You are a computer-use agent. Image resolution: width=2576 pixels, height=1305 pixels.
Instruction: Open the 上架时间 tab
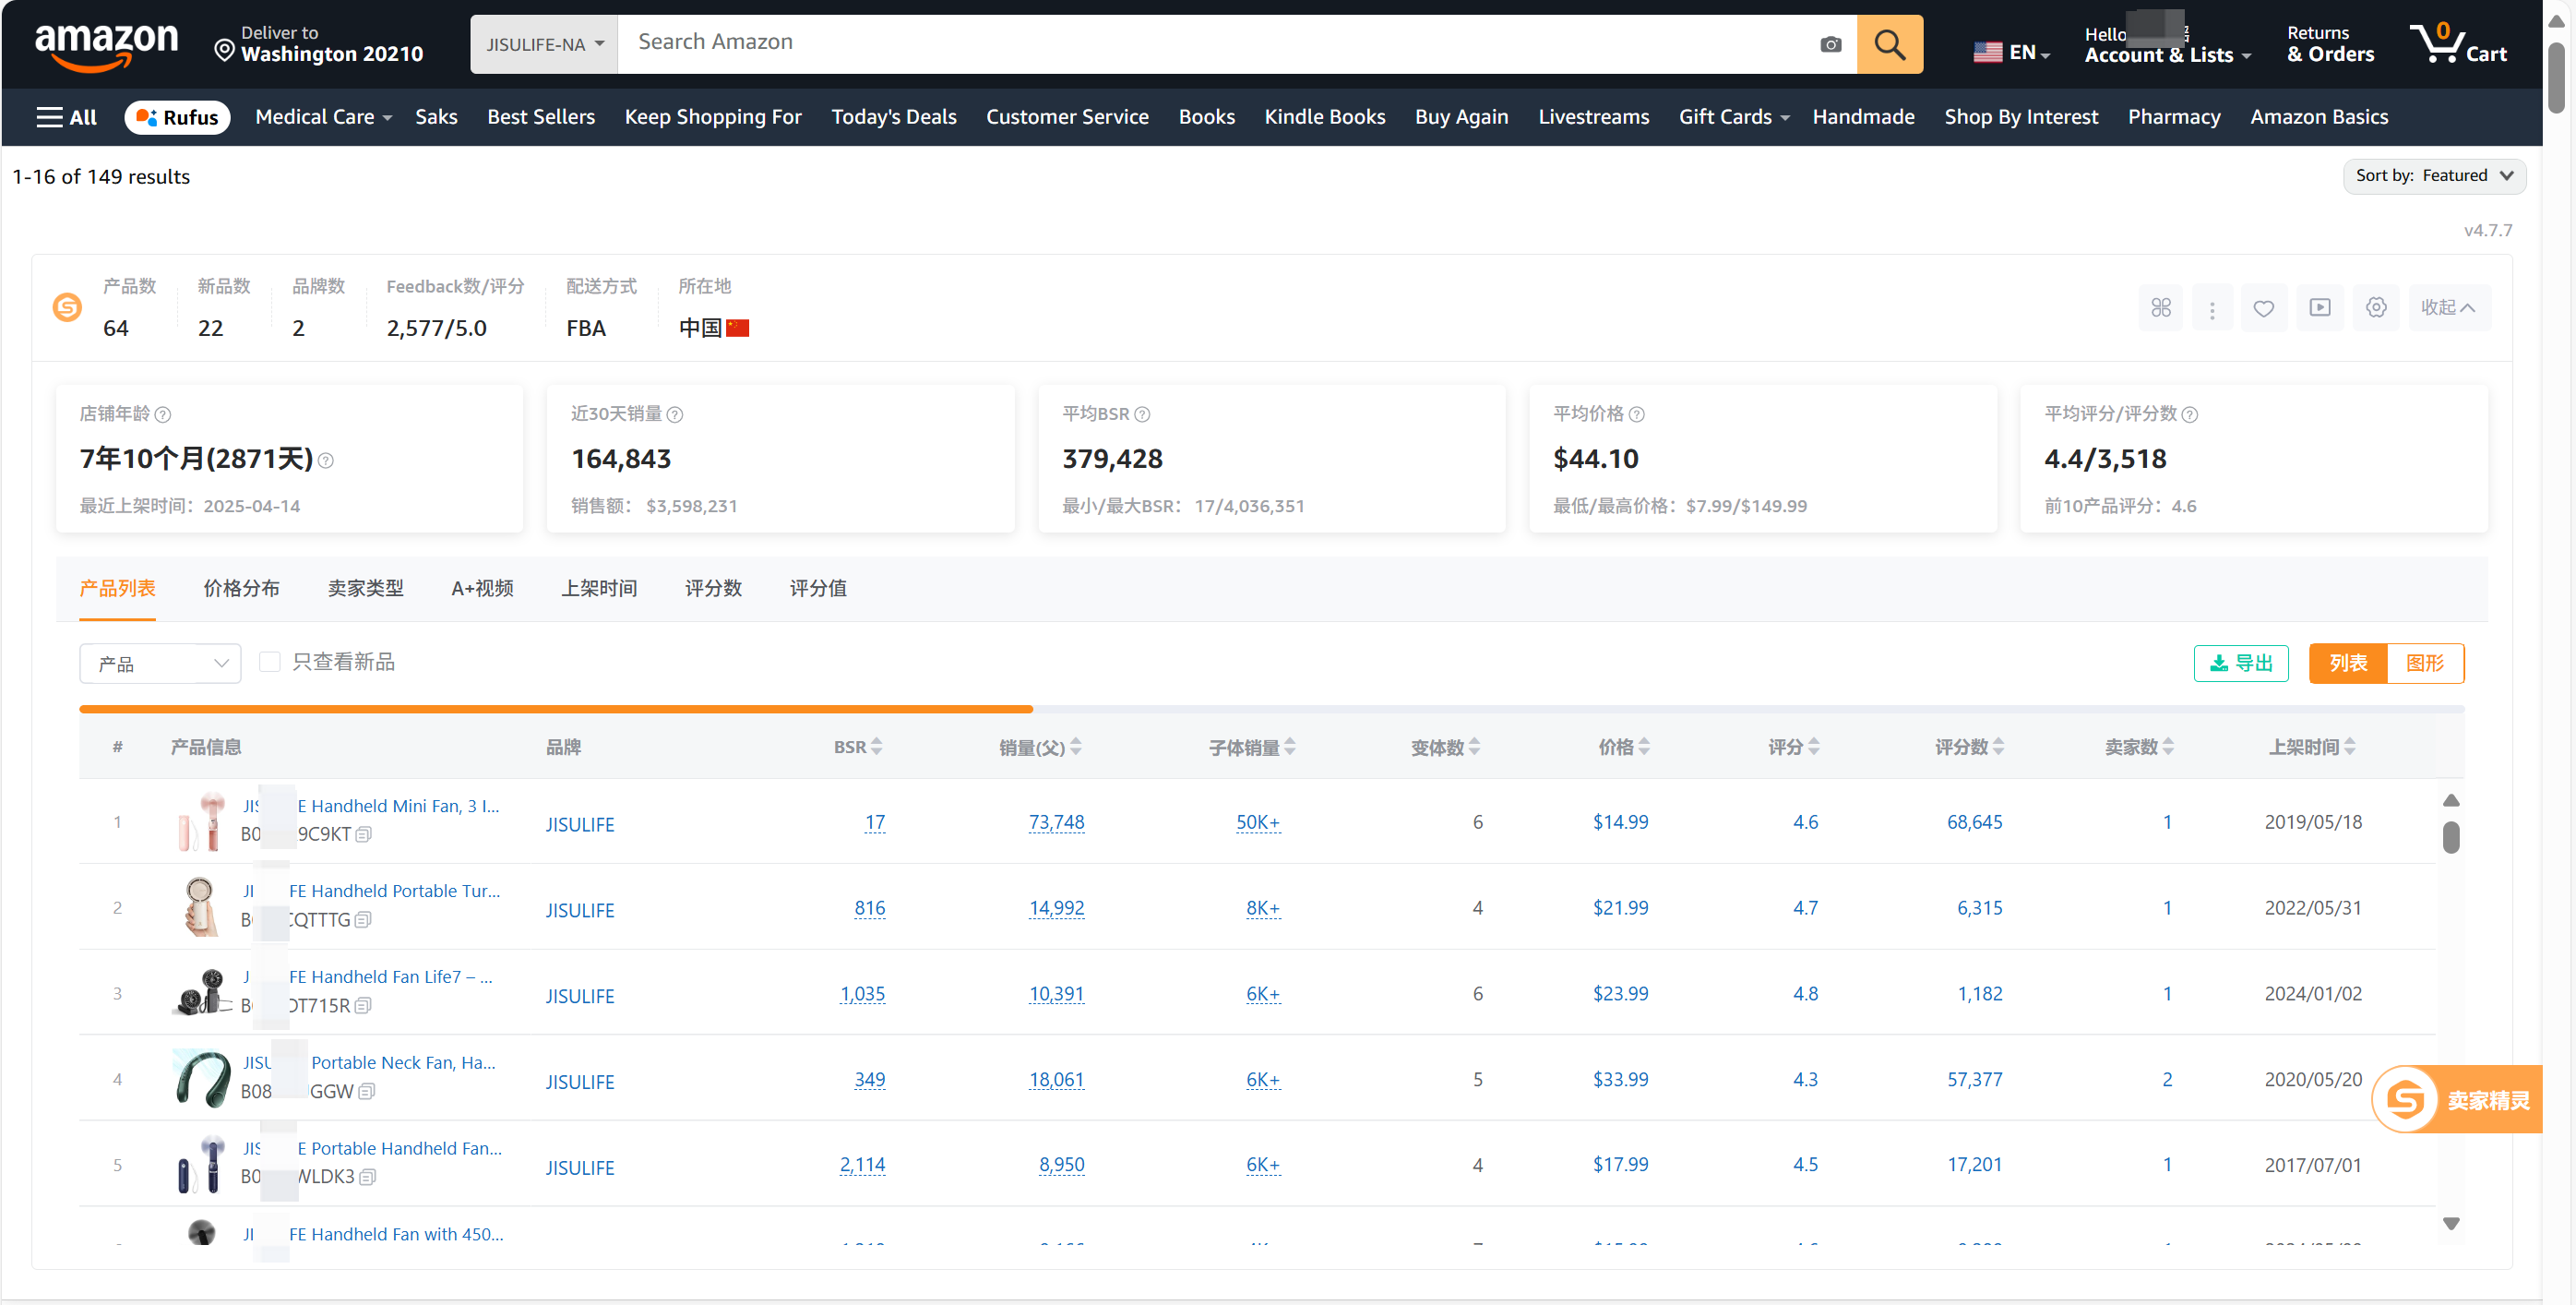598,588
